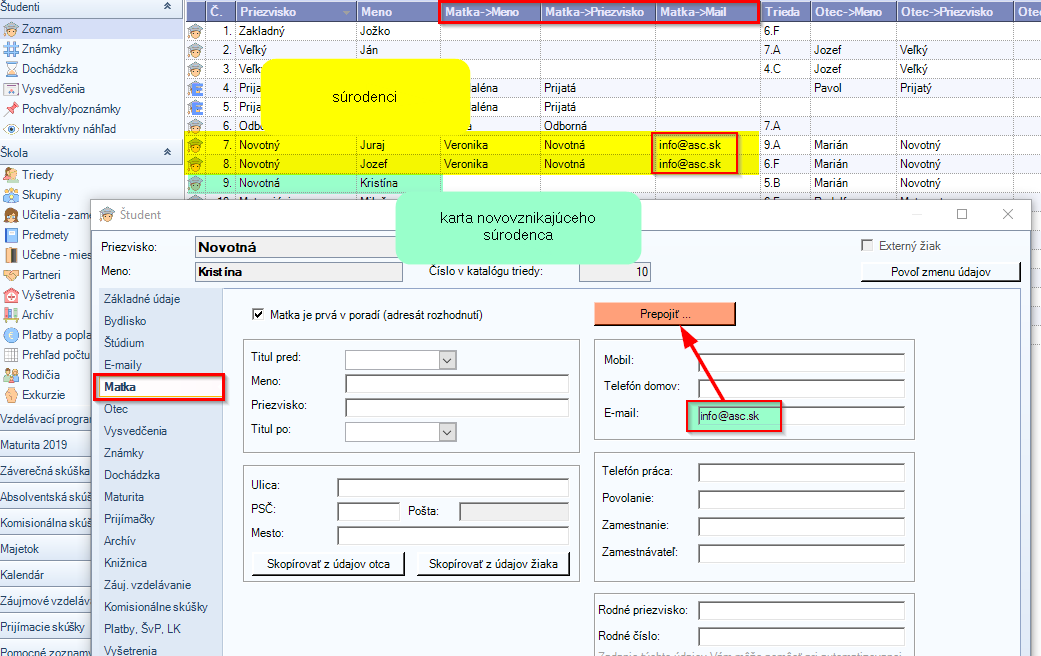
Task: Select Matka tab in Študent dialog
Action: [x=159, y=387]
